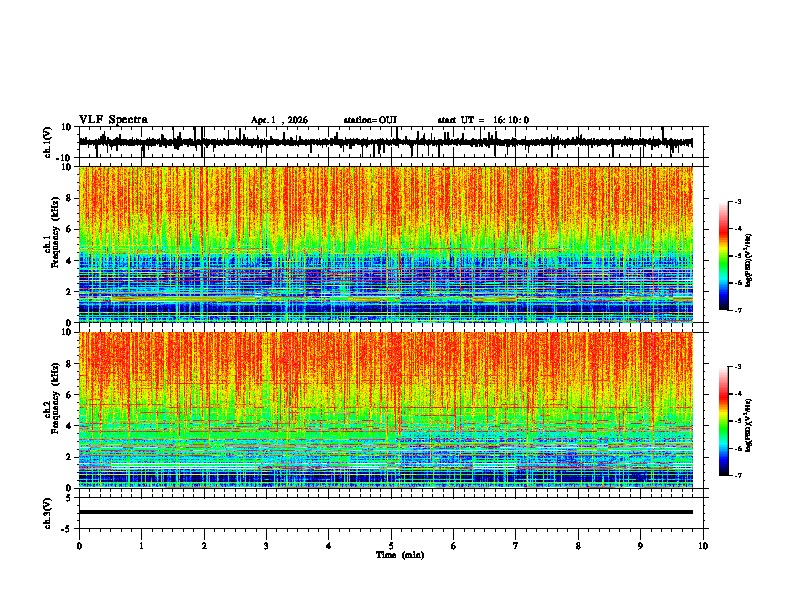
Task: Click the "VLF Spectra" plot title
Action: coord(113,120)
